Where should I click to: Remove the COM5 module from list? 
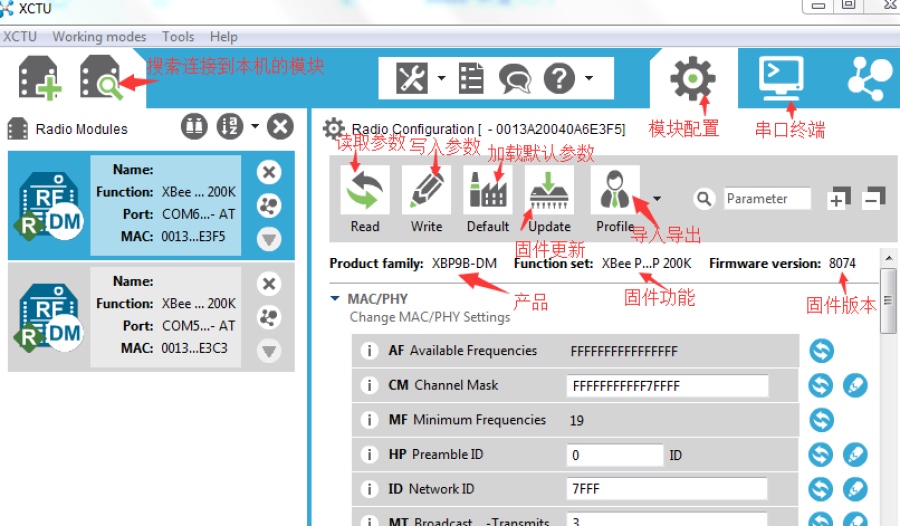(x=269, y=284)
